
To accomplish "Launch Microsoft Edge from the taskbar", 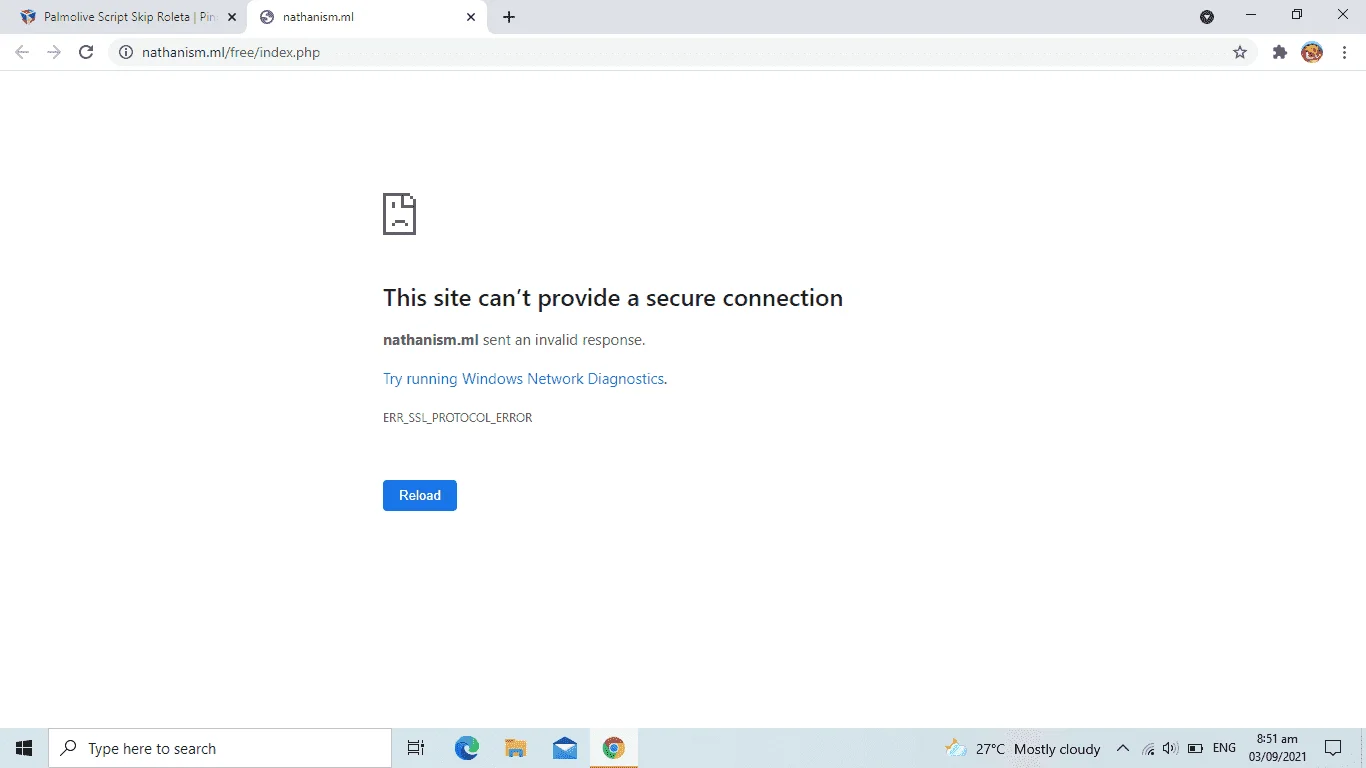I will coord(467,748).
